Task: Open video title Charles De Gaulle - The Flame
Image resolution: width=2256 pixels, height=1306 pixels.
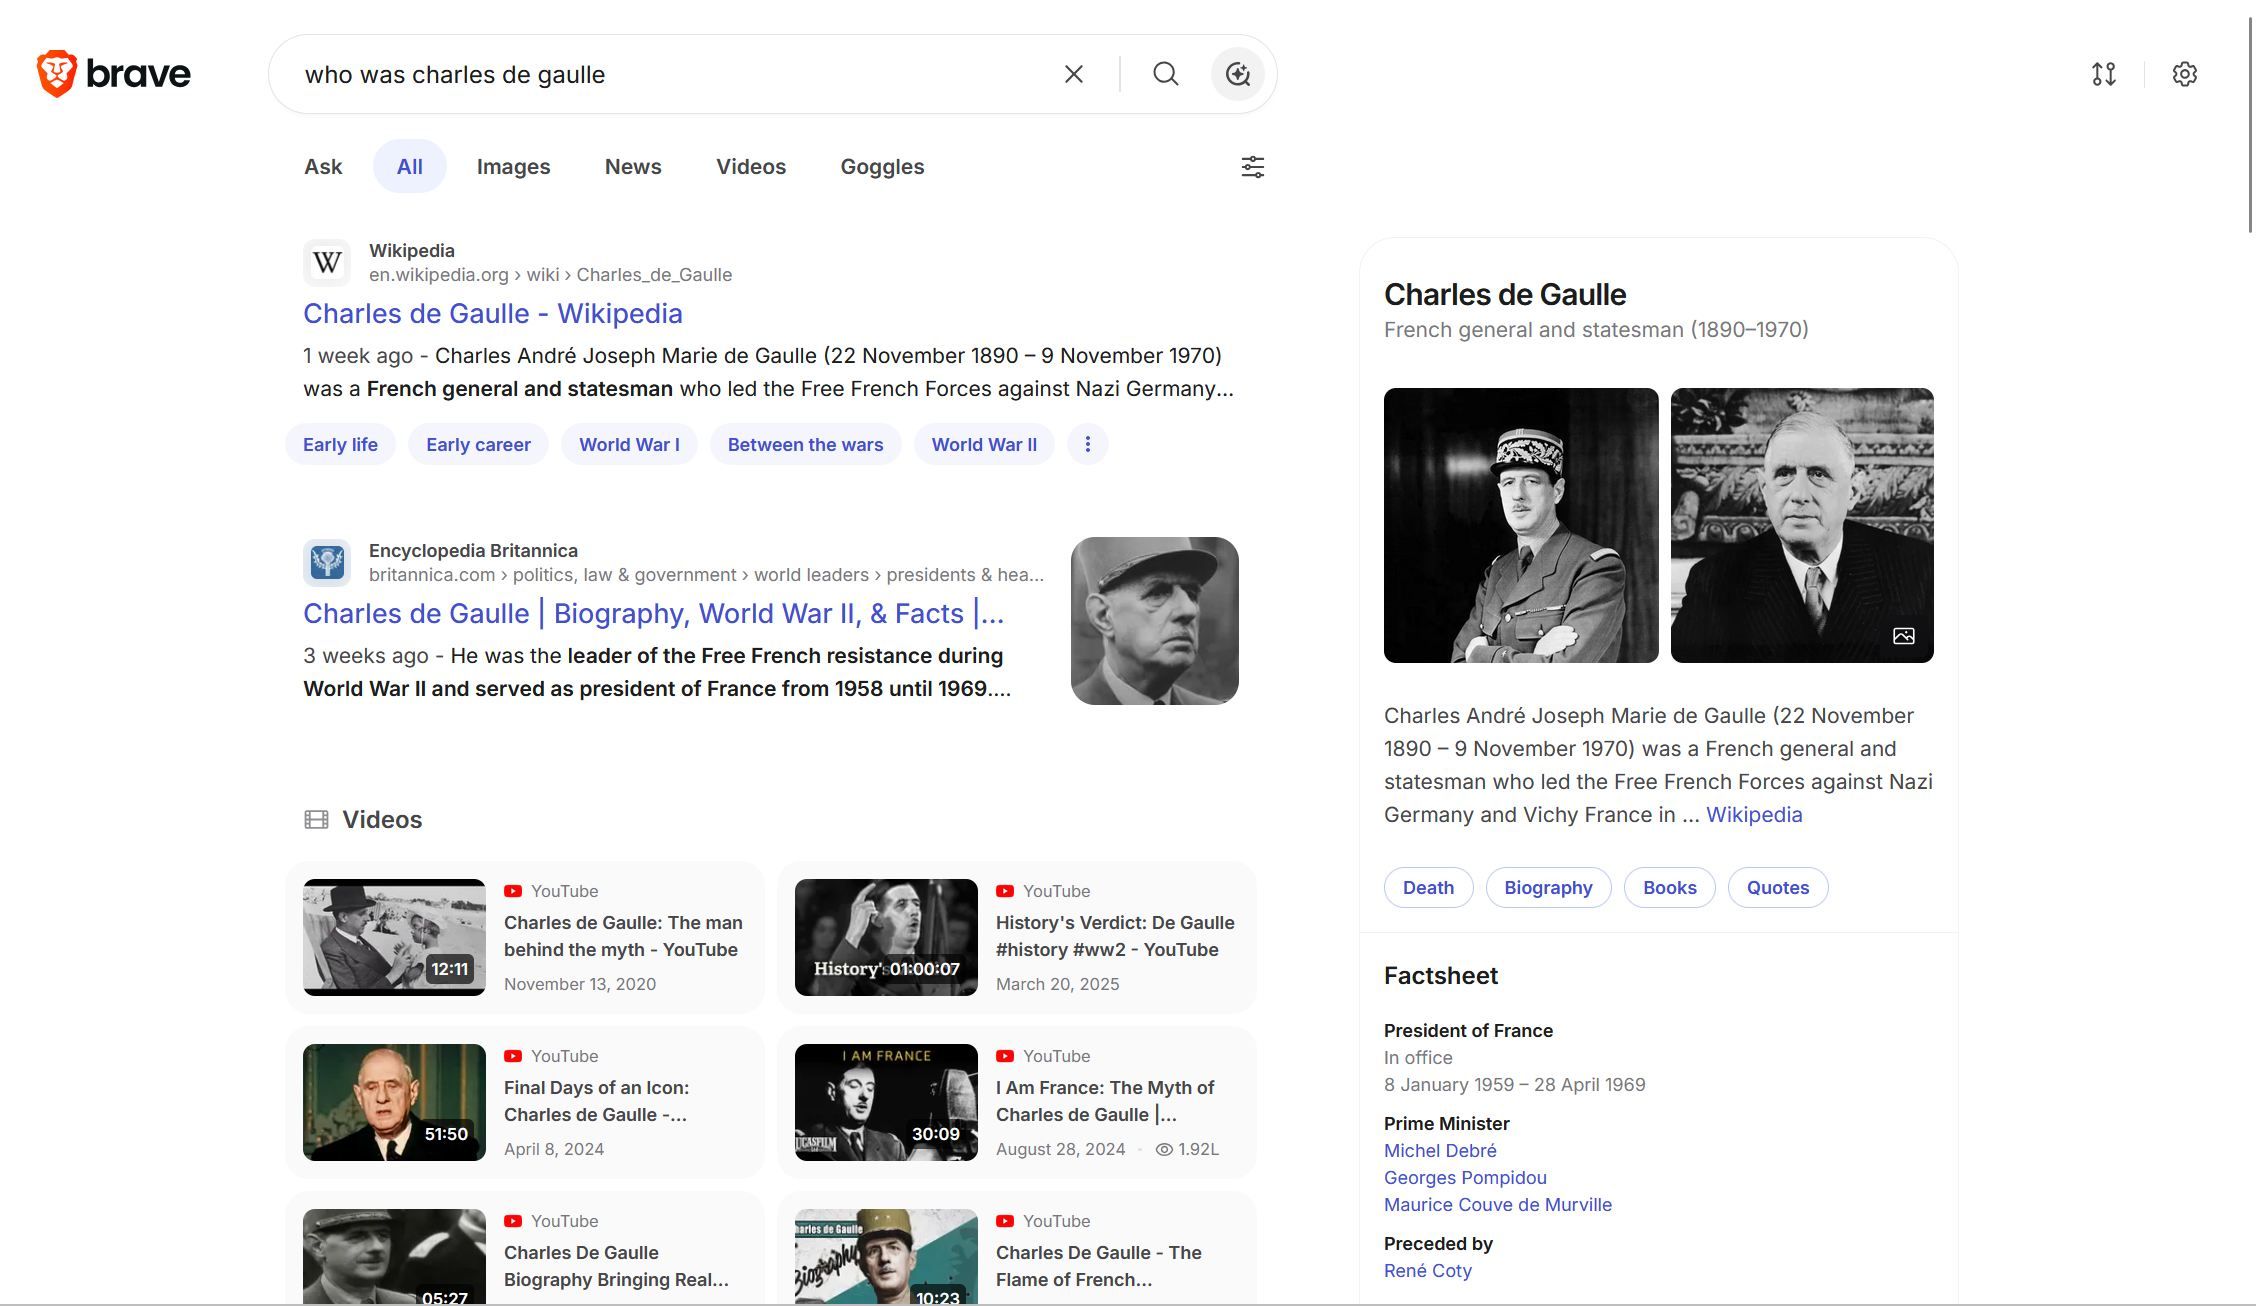Action: [1099, 1266]
